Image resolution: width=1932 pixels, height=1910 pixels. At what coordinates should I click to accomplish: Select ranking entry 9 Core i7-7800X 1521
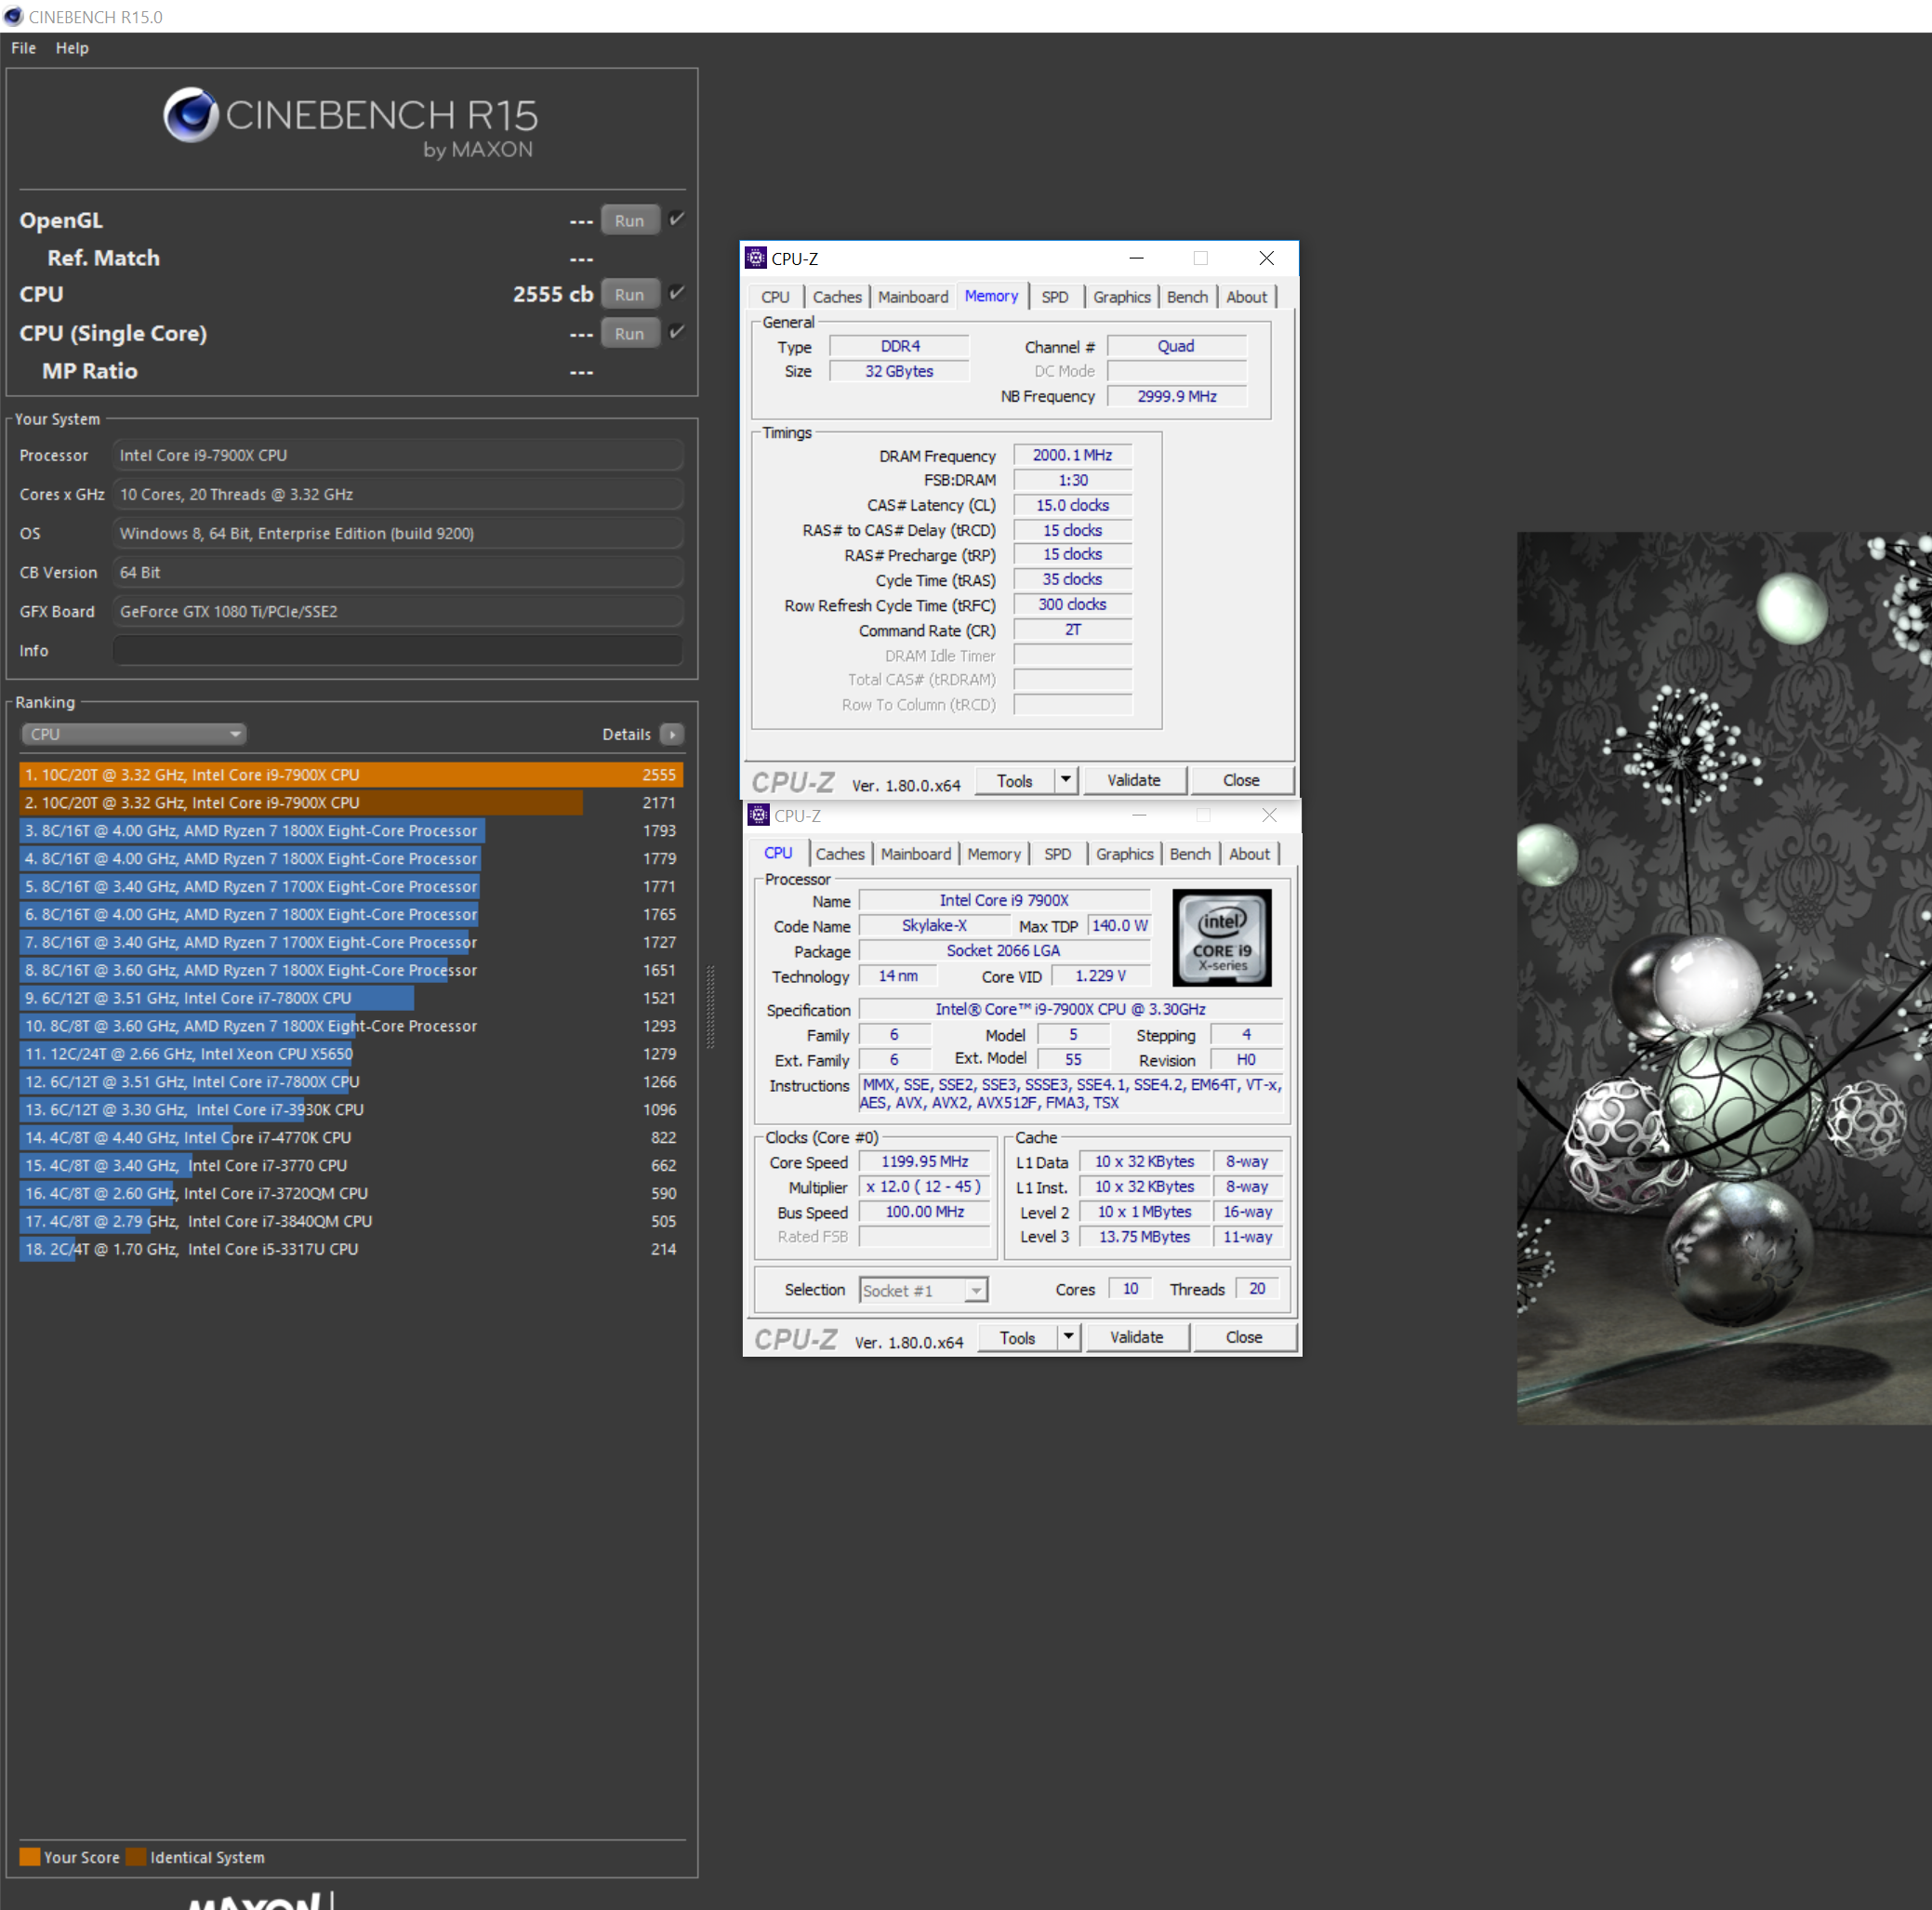[x=350, y=998]
